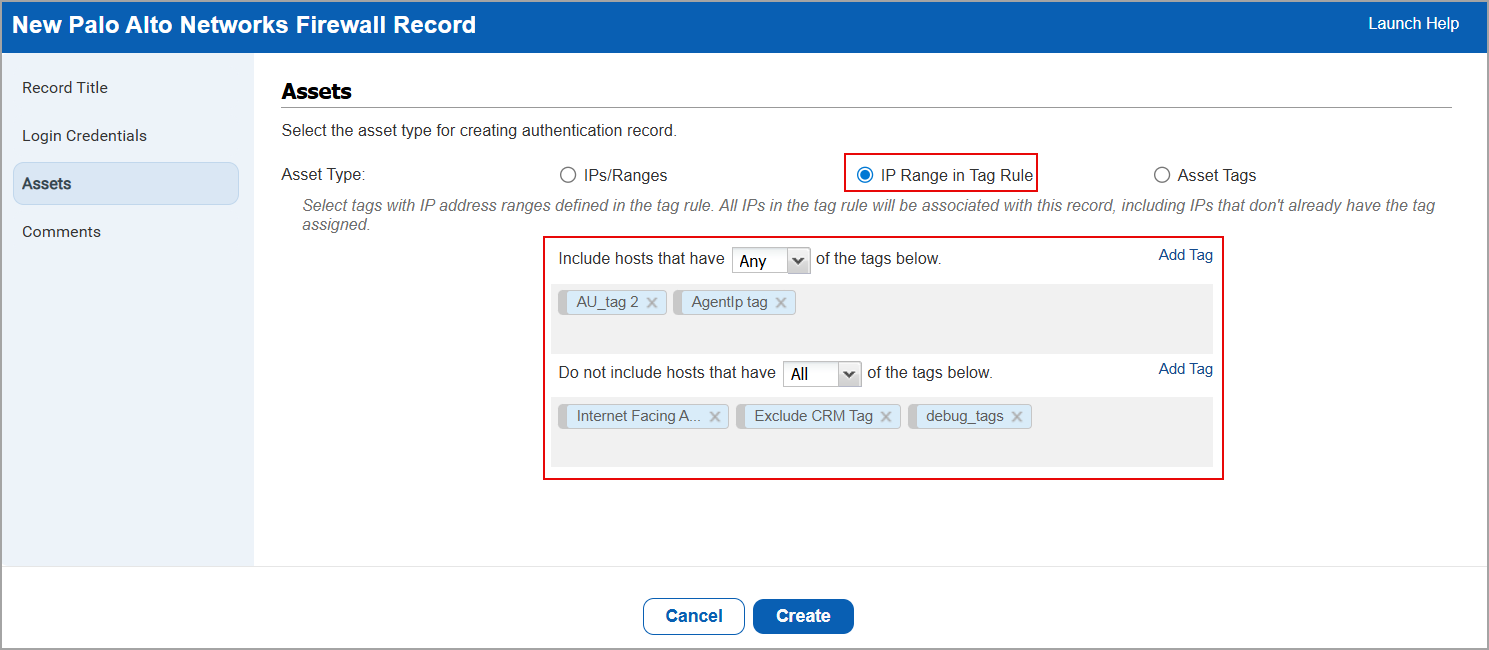Open Launch Help
This screenshot has height=650, width=1489.
pyautogui.click(x=1413, y=23)
